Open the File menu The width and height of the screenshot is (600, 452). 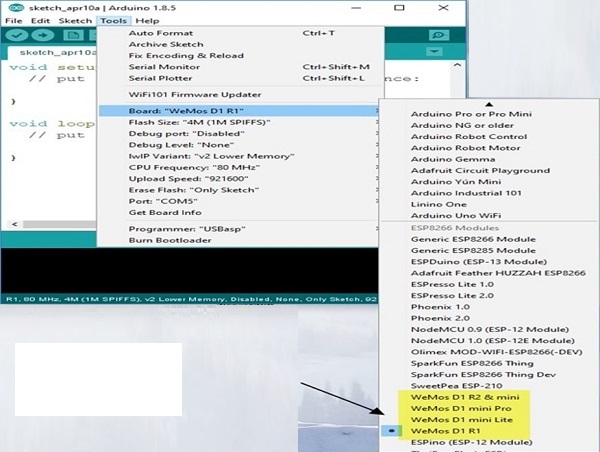point(13,20)
